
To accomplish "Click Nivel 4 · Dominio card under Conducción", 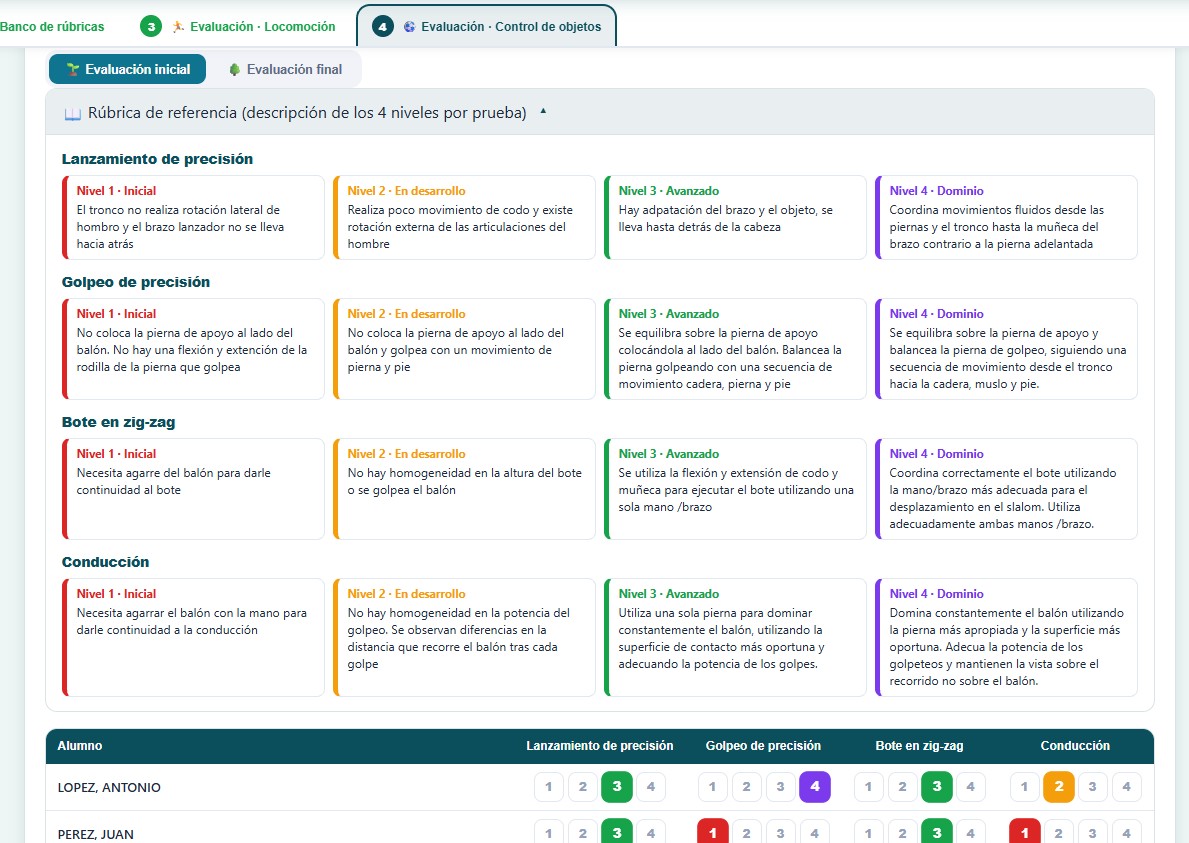I will (x=1006, y=638).
